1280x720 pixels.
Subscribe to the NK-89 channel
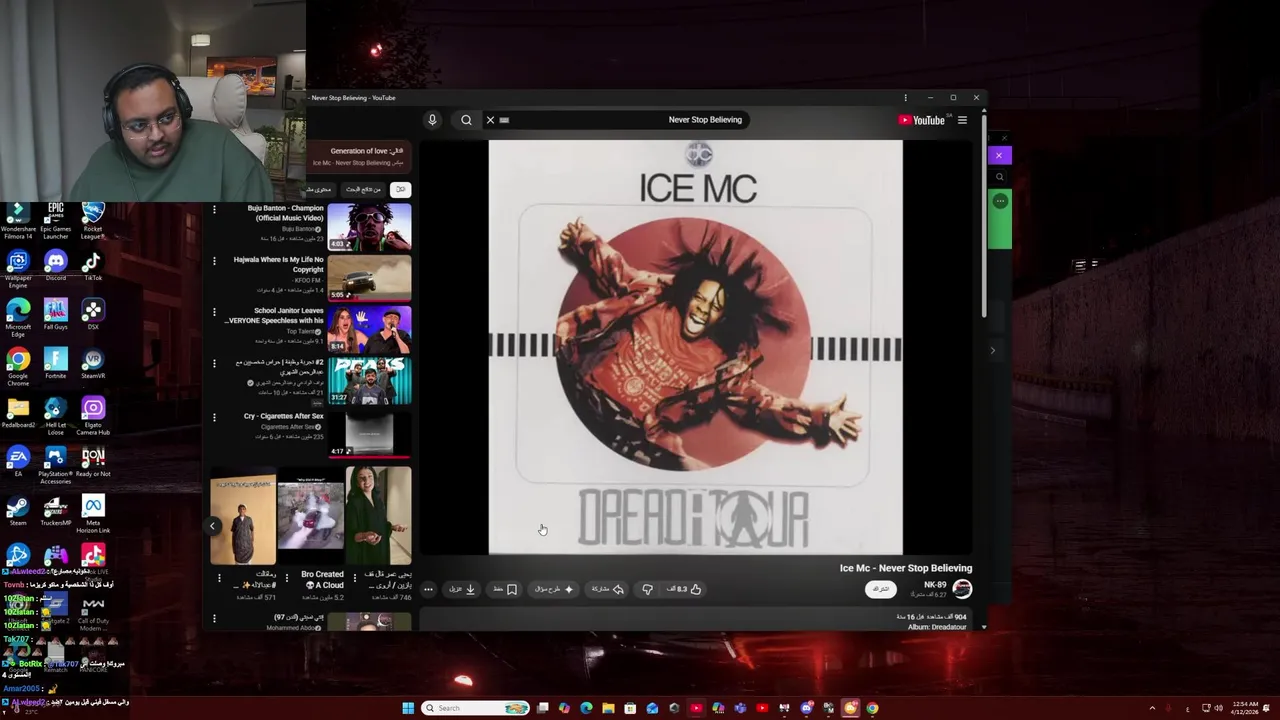coord(880,589)
